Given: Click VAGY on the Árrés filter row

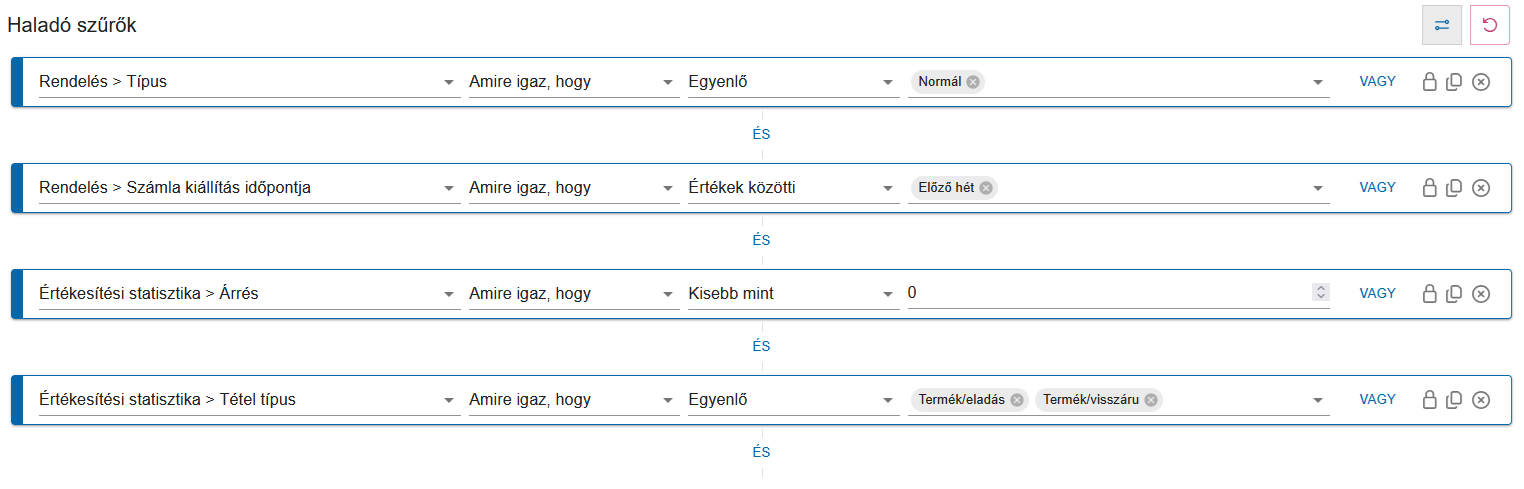Looking at the screenshot, I should [1377, 294].
